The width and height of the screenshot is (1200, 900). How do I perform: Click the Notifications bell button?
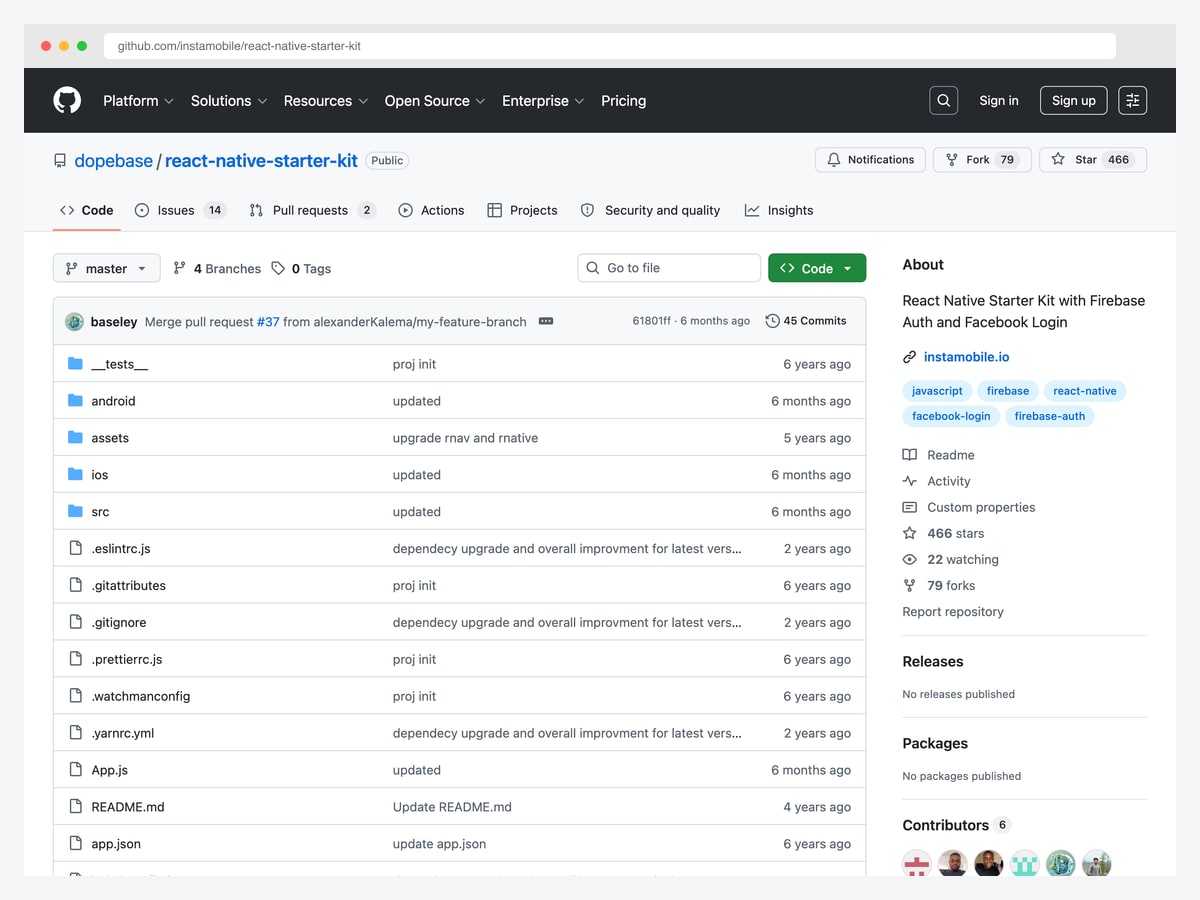click(x=870, y=160)
